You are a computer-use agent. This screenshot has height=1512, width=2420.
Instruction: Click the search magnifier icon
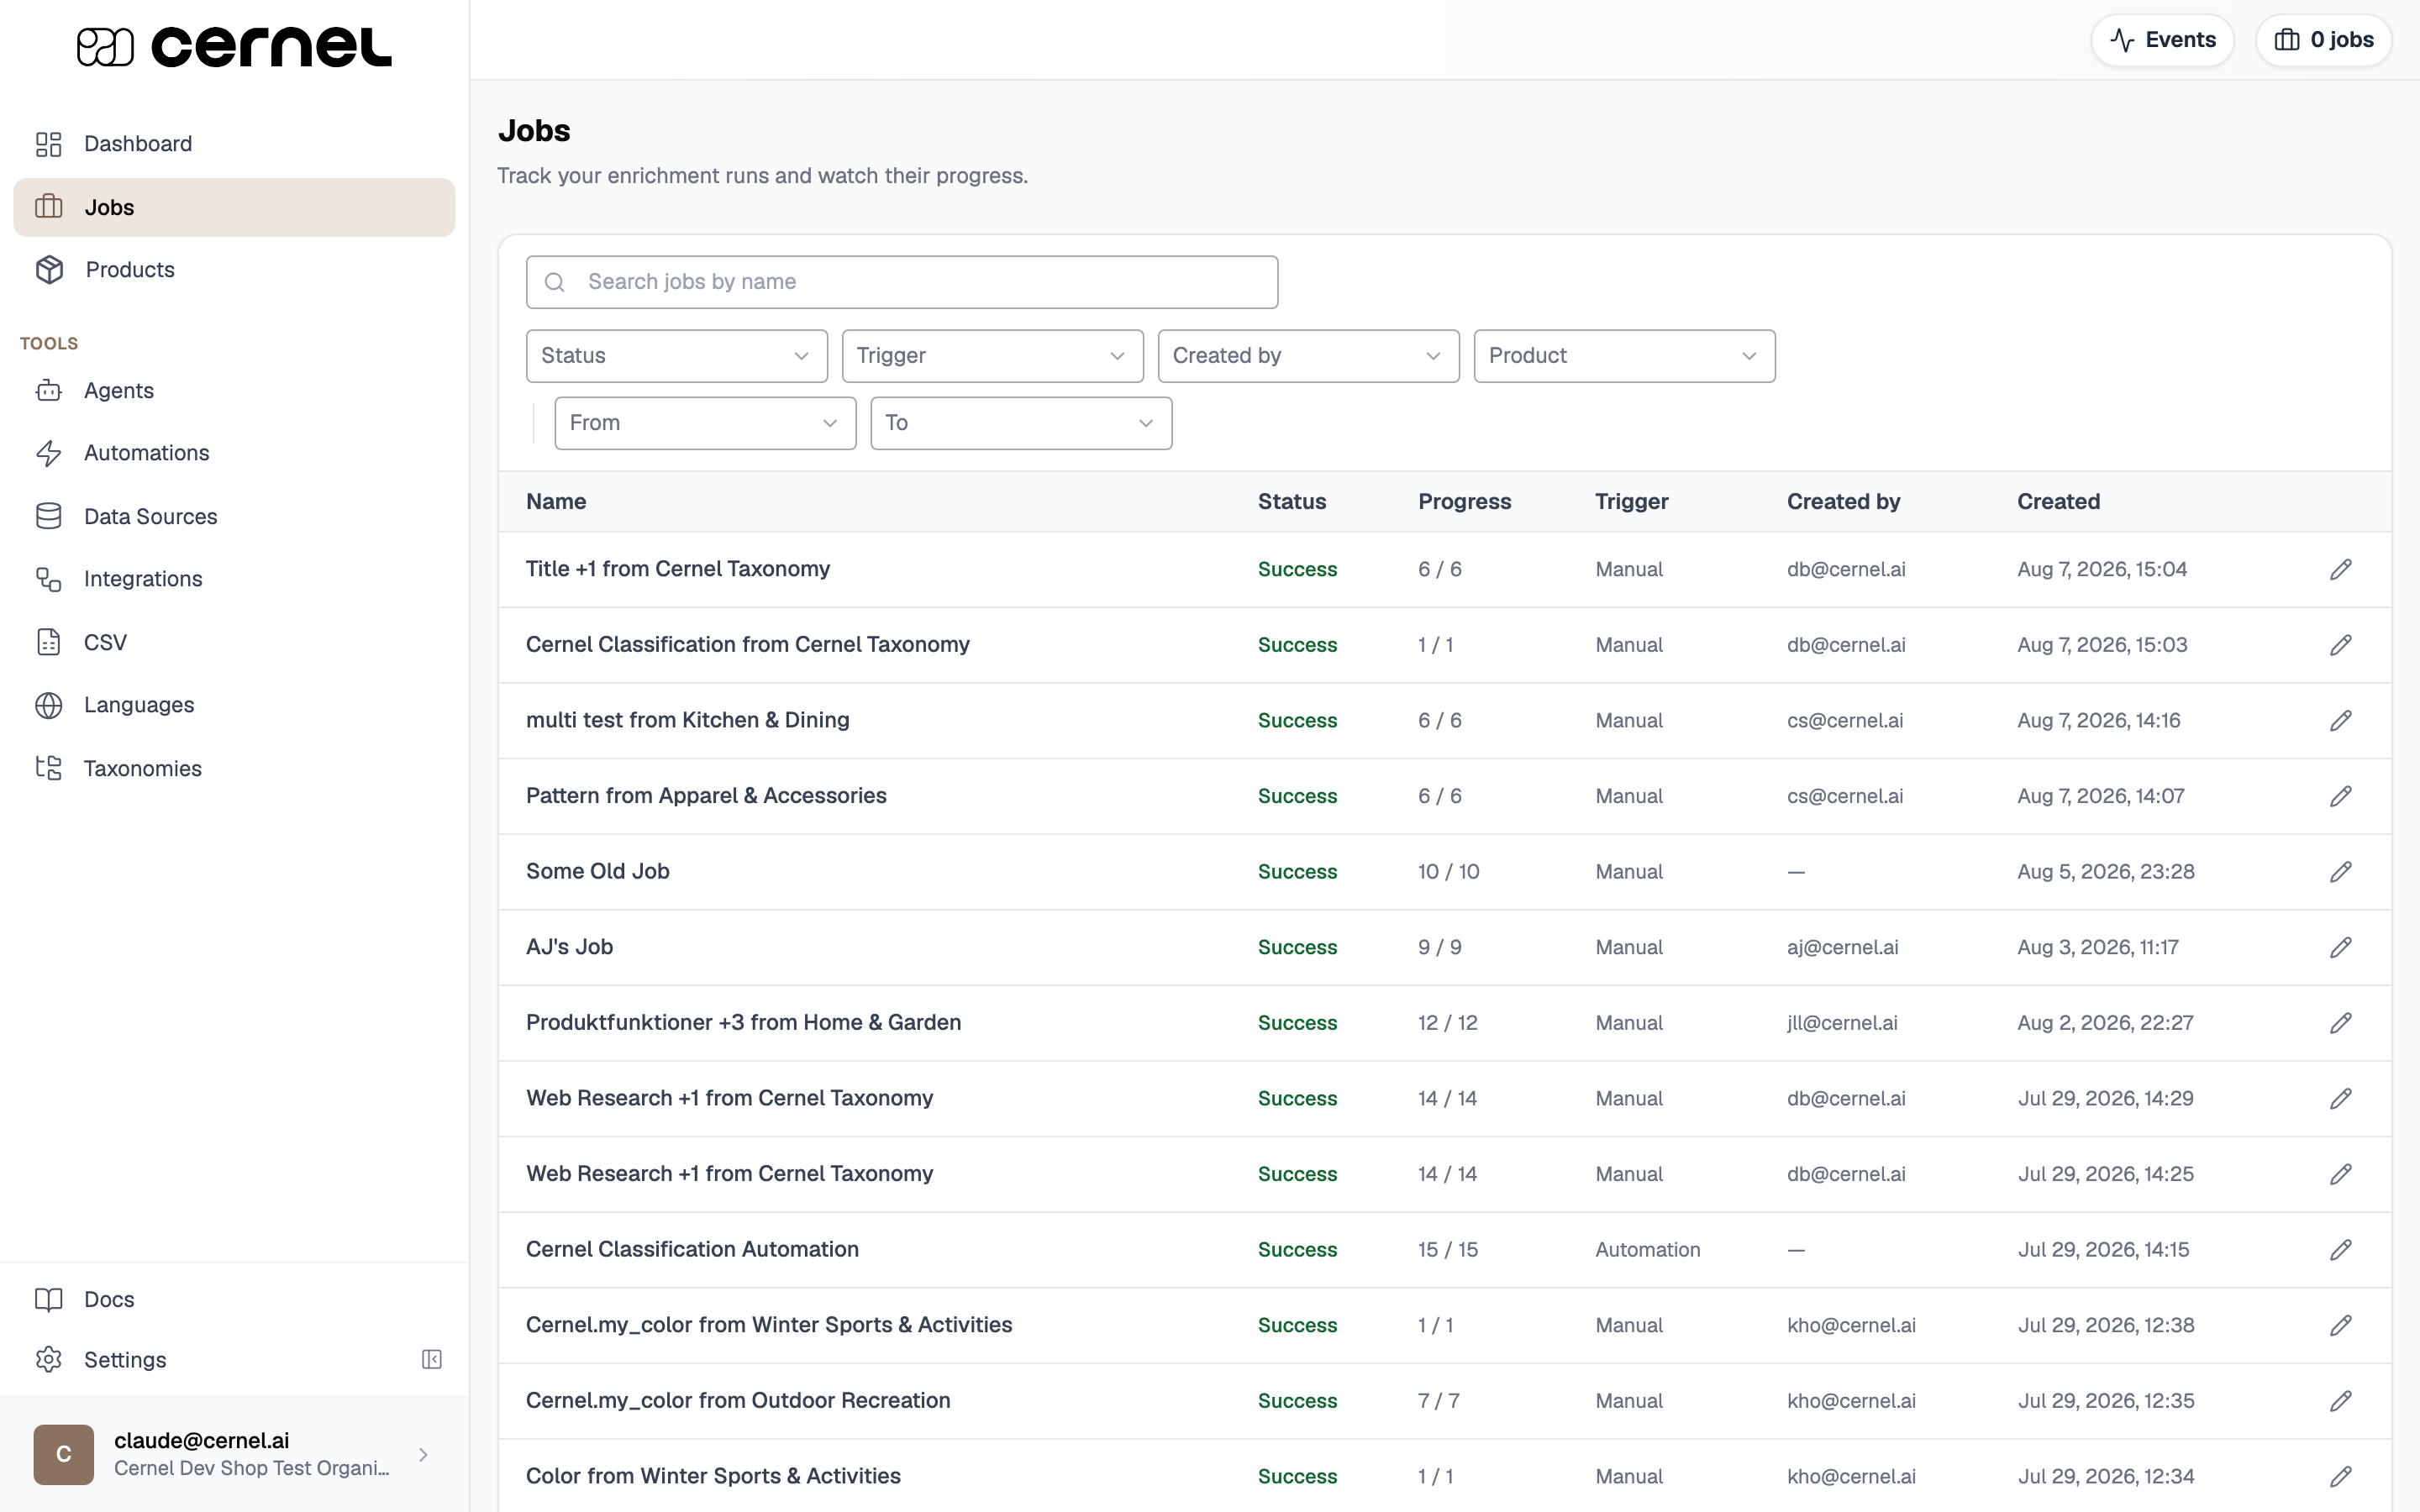coord(555,282)
